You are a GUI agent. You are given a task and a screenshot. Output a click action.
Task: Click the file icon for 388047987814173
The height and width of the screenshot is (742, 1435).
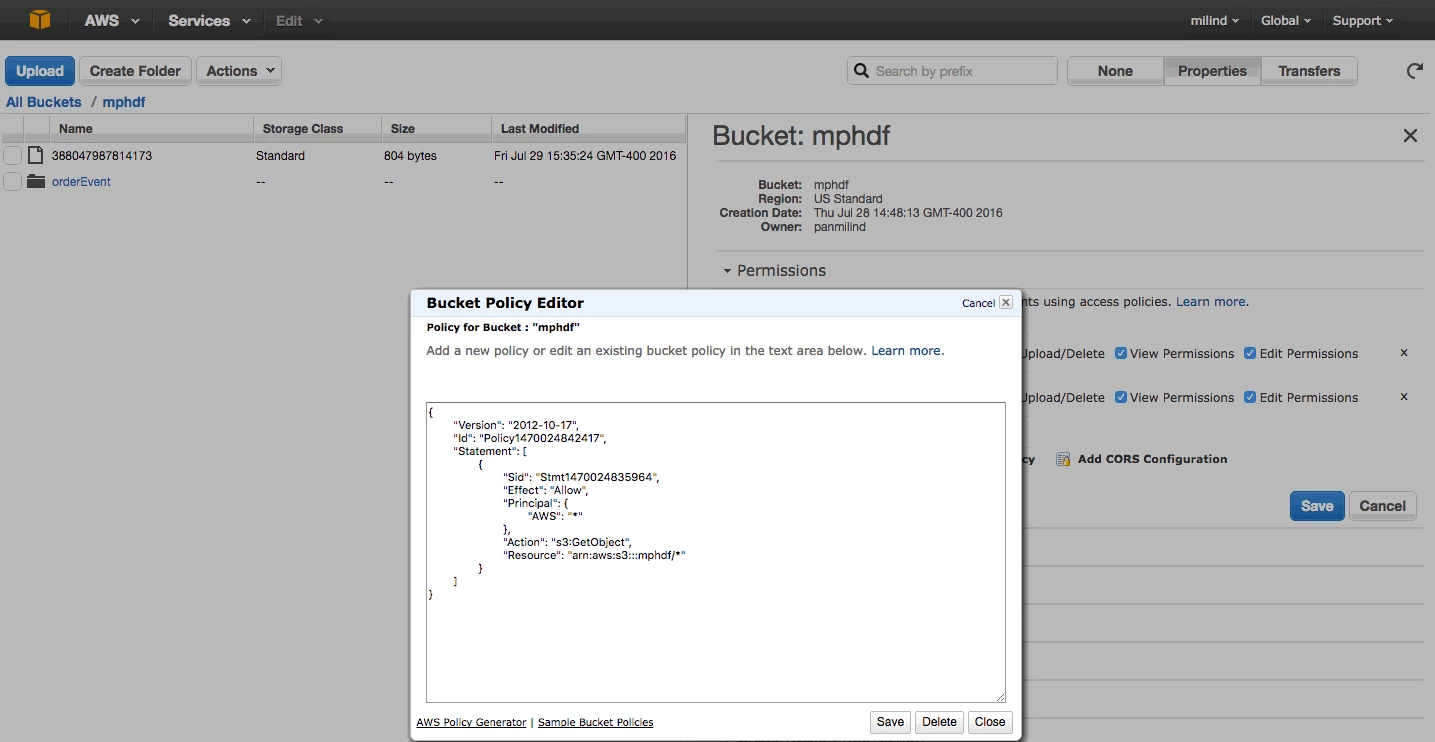(x=36, y=155)
